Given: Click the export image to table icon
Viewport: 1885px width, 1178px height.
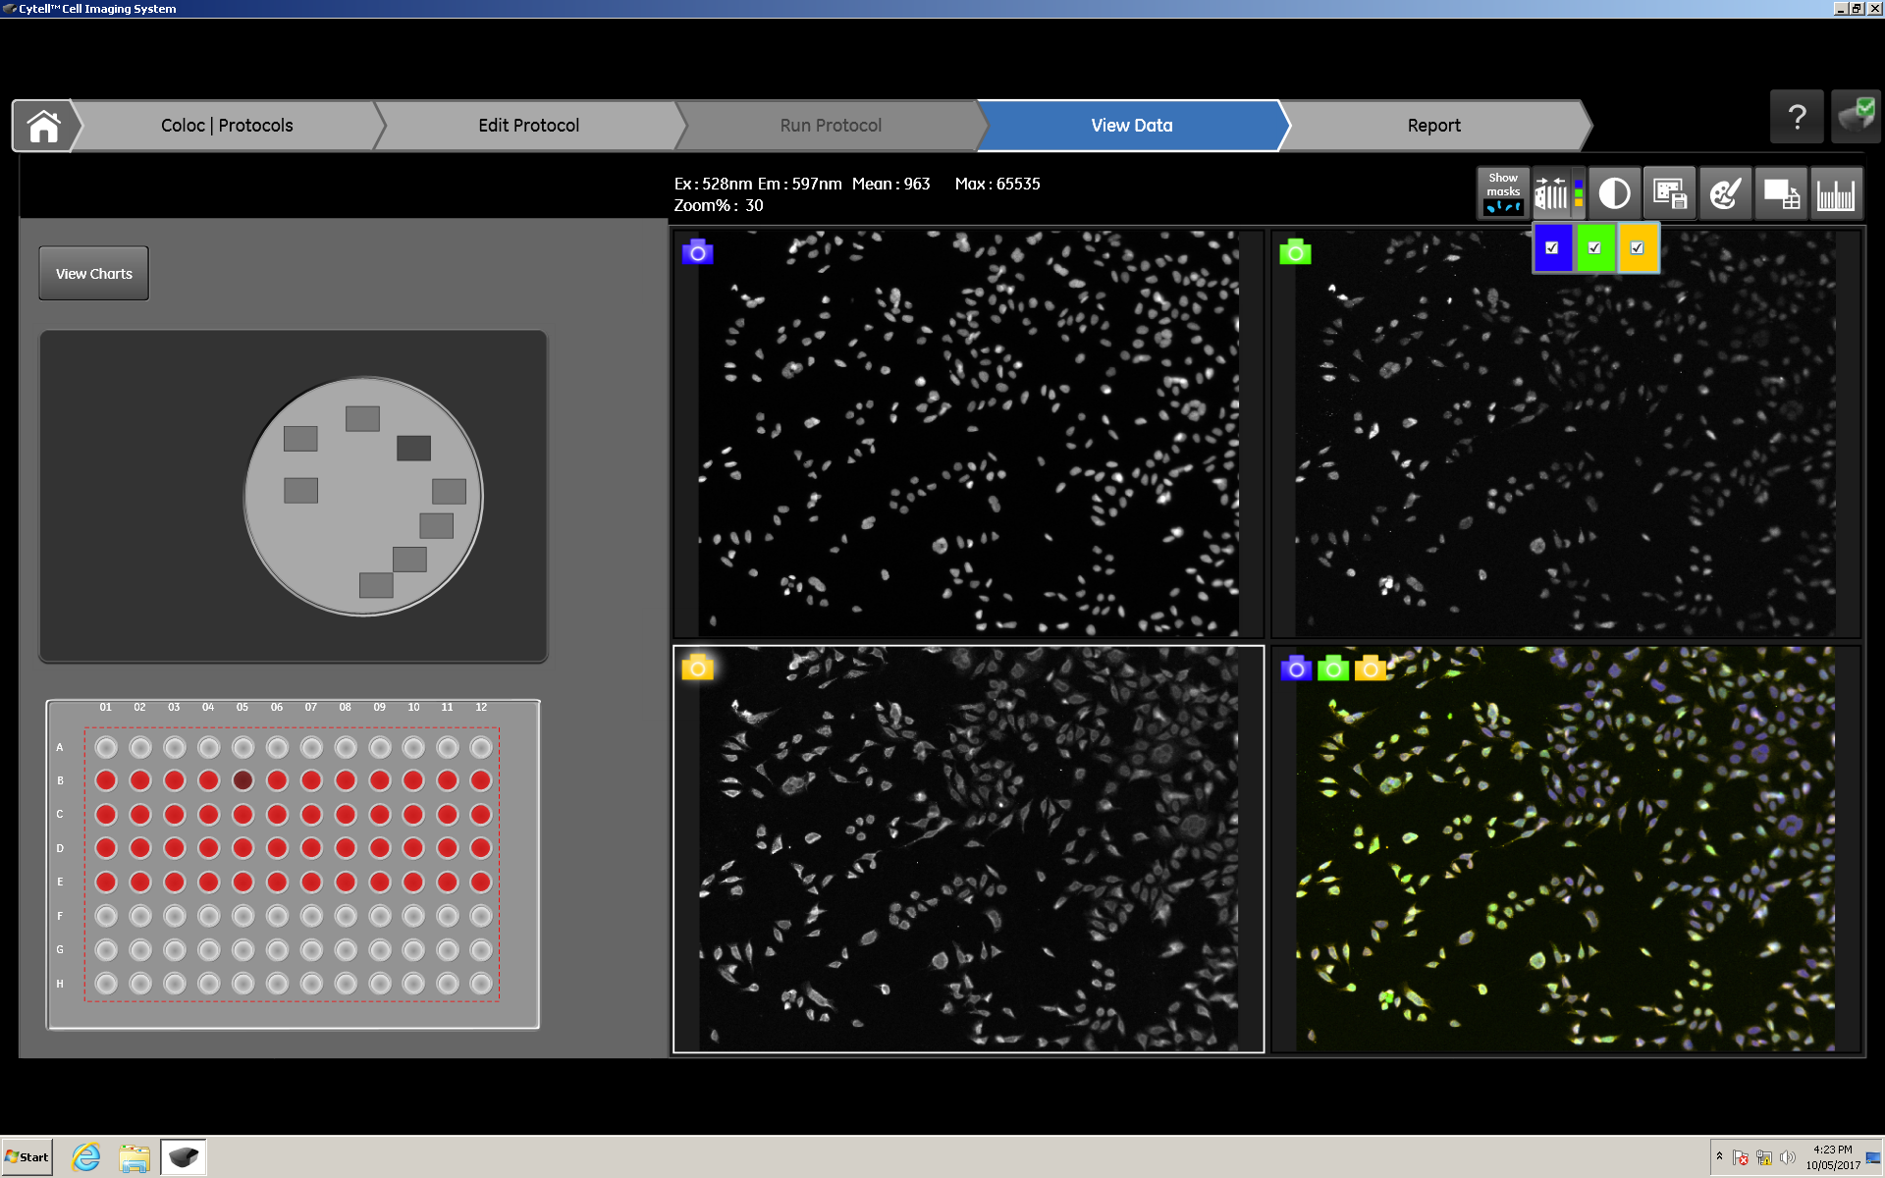Looking at the screenshot, I should click(x=1780, y=193).
